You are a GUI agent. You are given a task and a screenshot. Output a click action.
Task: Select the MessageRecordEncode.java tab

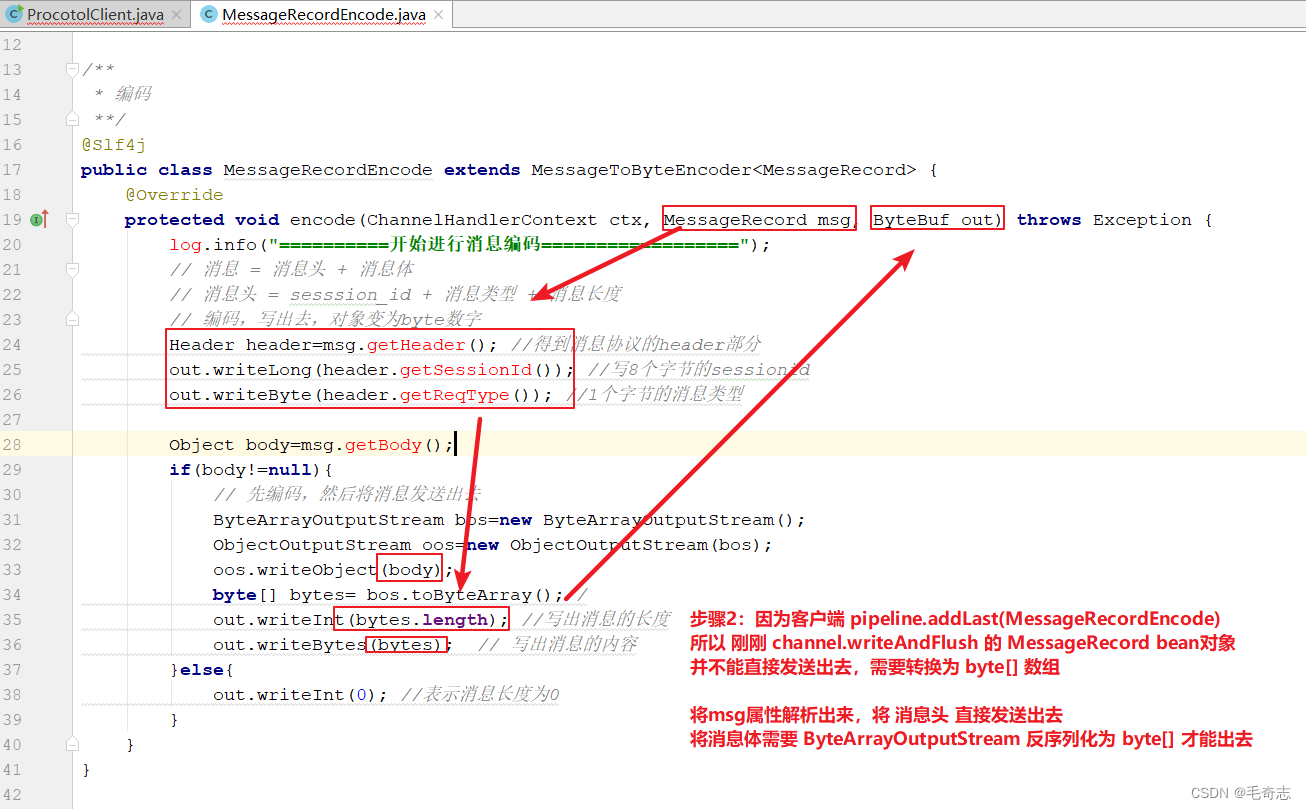click(323, 15)
